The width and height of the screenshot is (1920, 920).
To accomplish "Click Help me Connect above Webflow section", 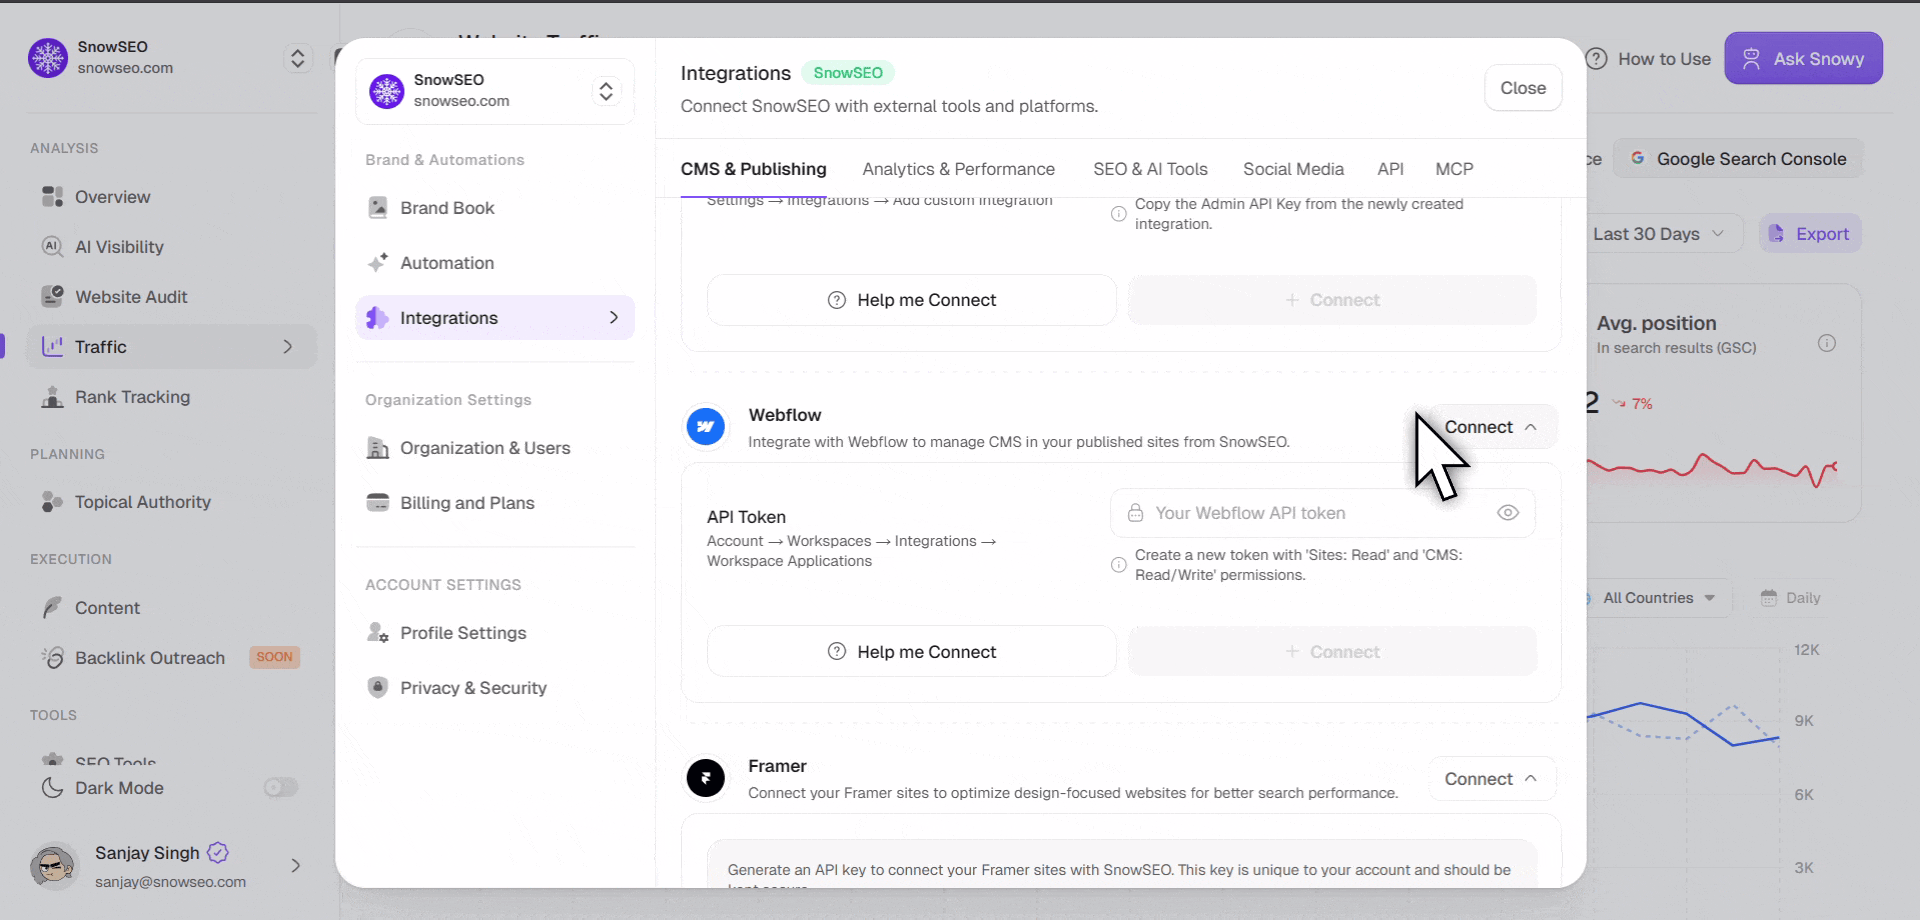I will pyautogui.click(x=912, y=300).
